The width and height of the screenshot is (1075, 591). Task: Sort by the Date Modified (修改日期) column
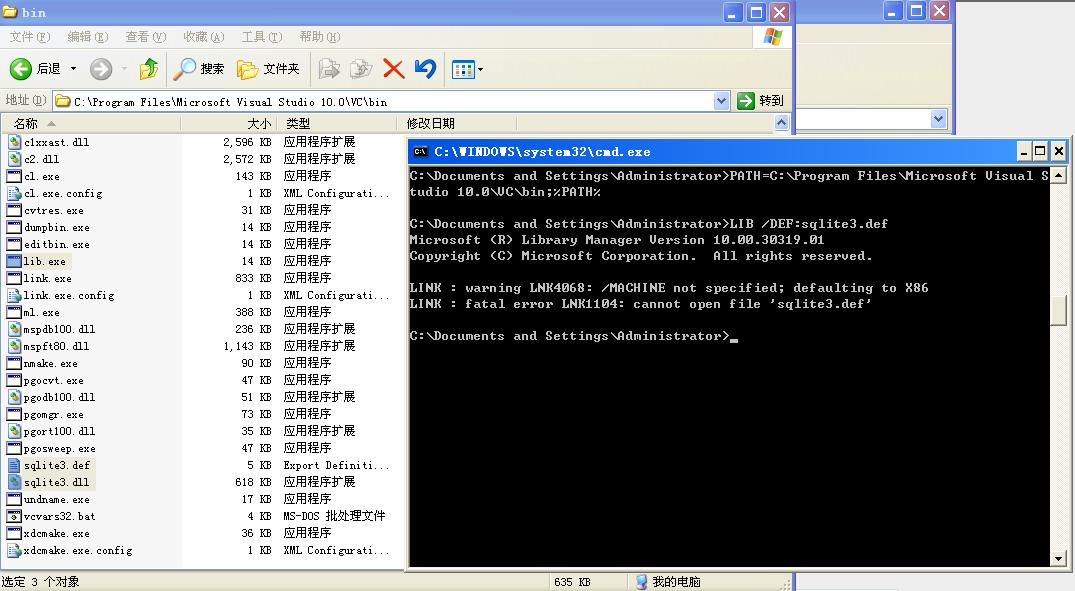coord(457,123)
